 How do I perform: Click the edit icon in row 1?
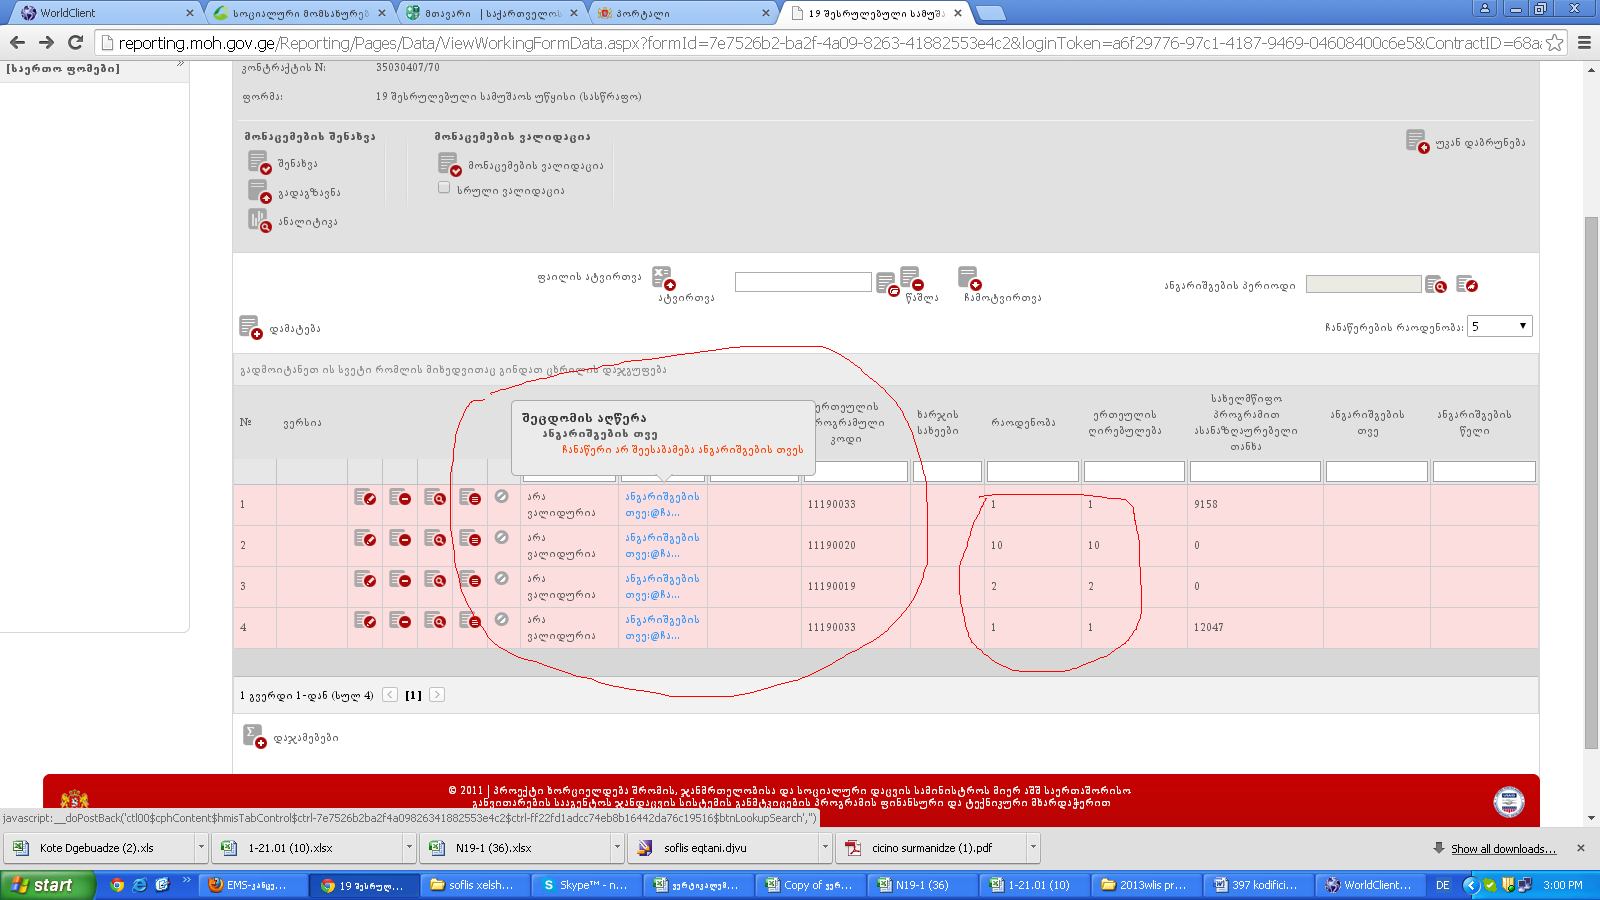(x=365, y=497)
